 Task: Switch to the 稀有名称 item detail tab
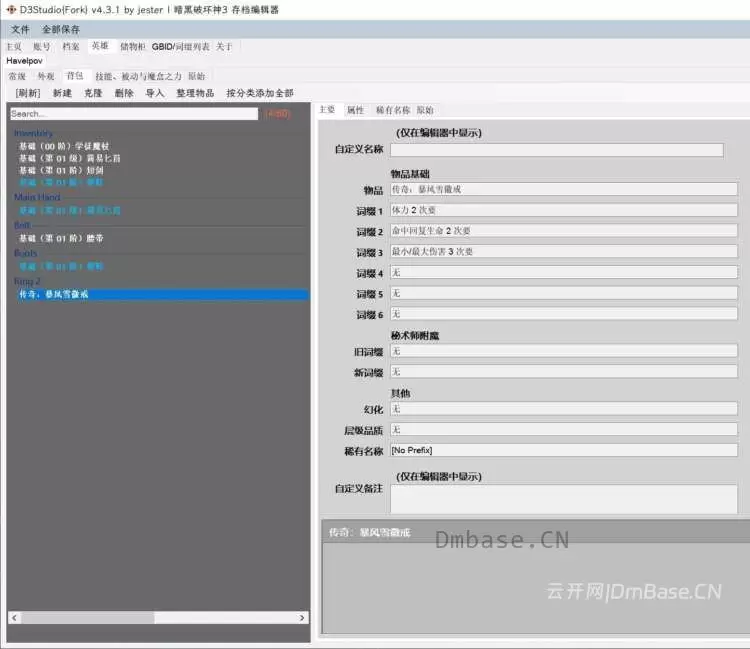[x=393, y=110]
